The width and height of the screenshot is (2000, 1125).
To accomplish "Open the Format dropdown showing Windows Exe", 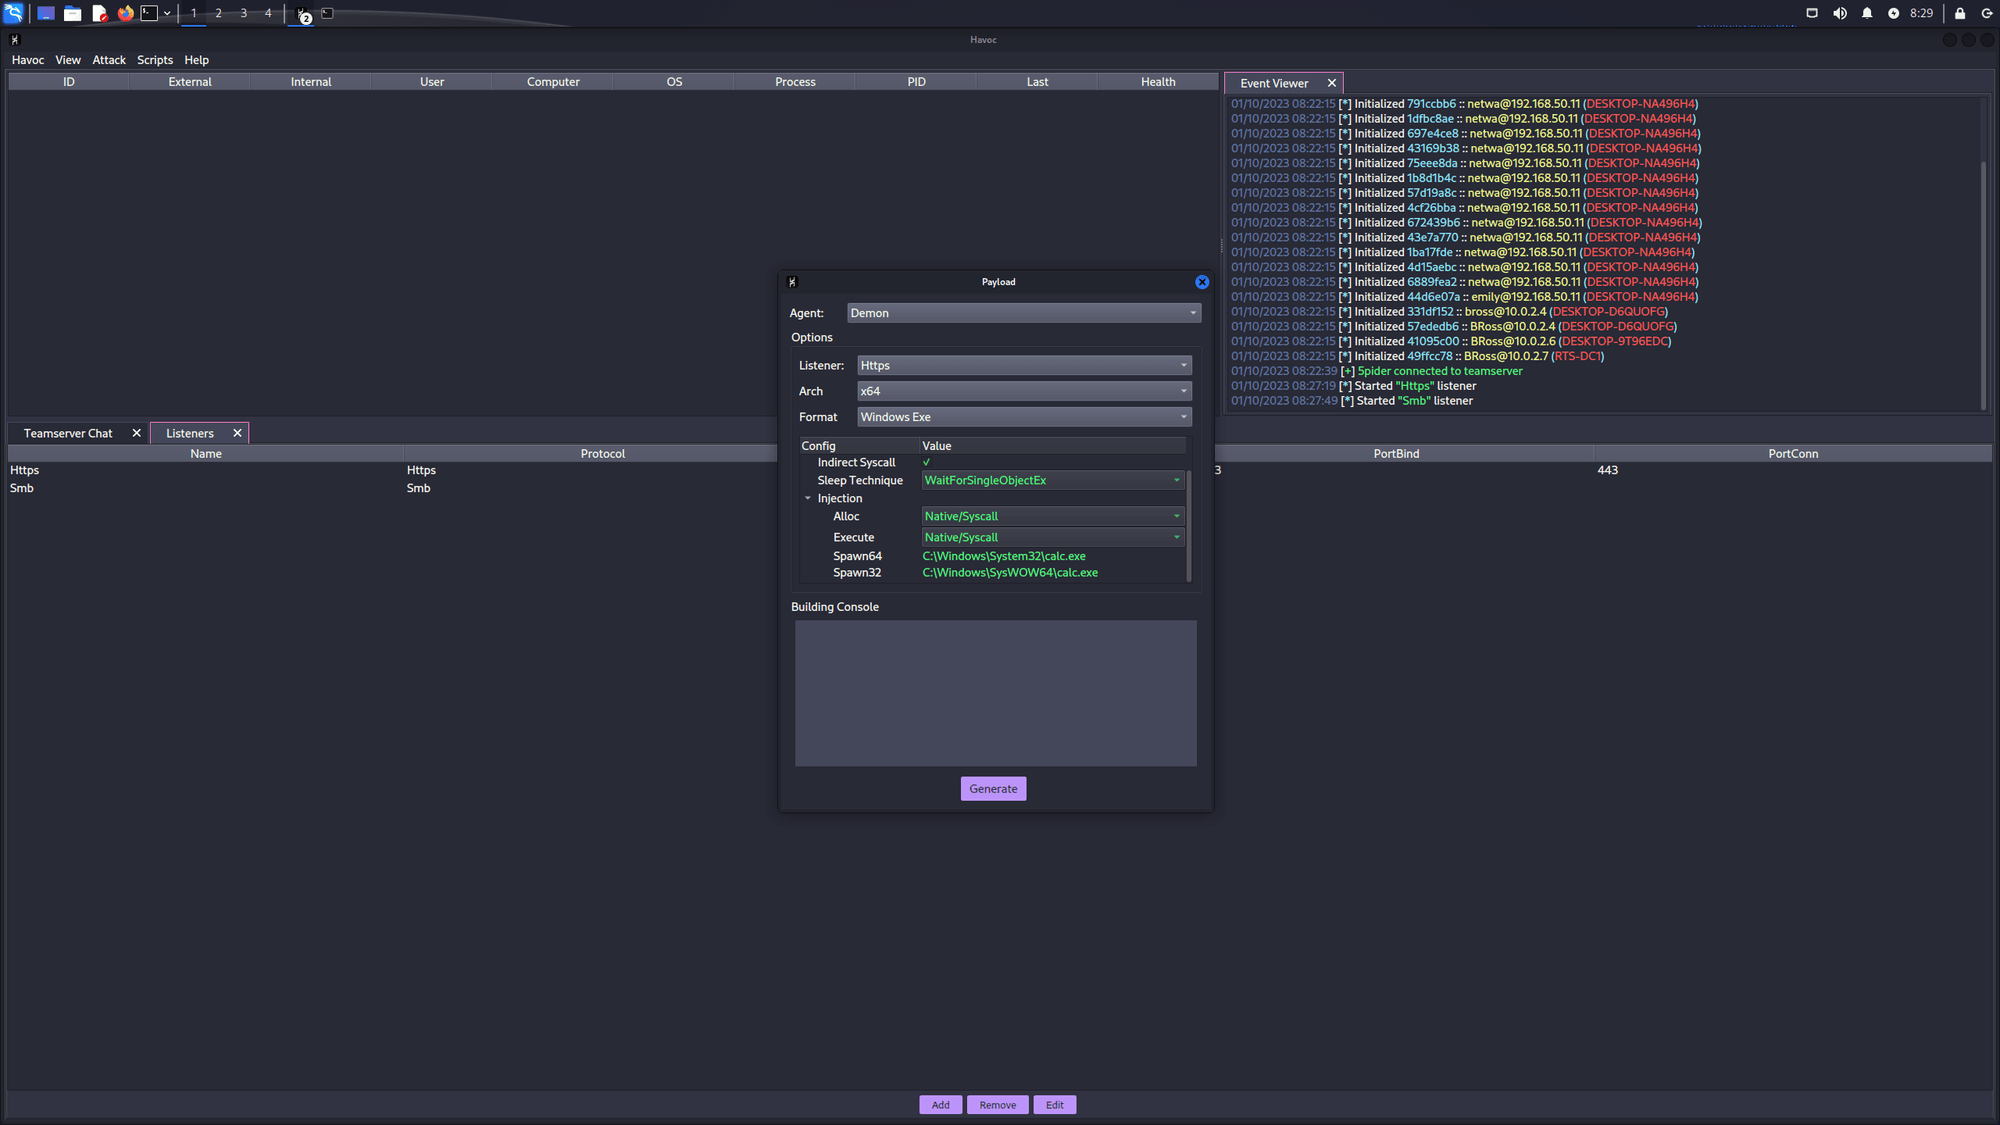I will (1024, 417).
